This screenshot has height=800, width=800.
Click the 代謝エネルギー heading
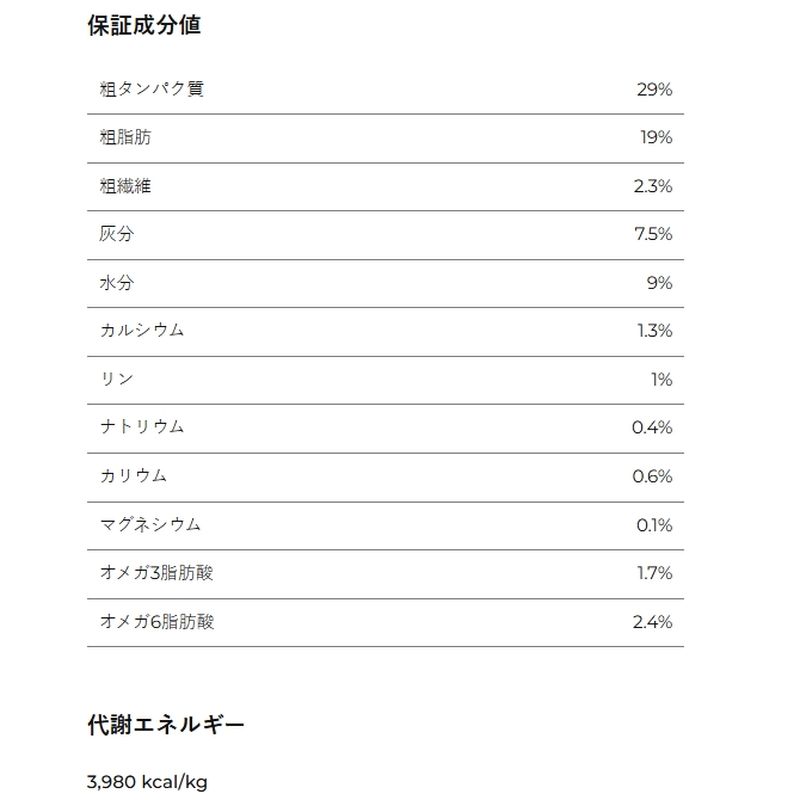point(166,725)
